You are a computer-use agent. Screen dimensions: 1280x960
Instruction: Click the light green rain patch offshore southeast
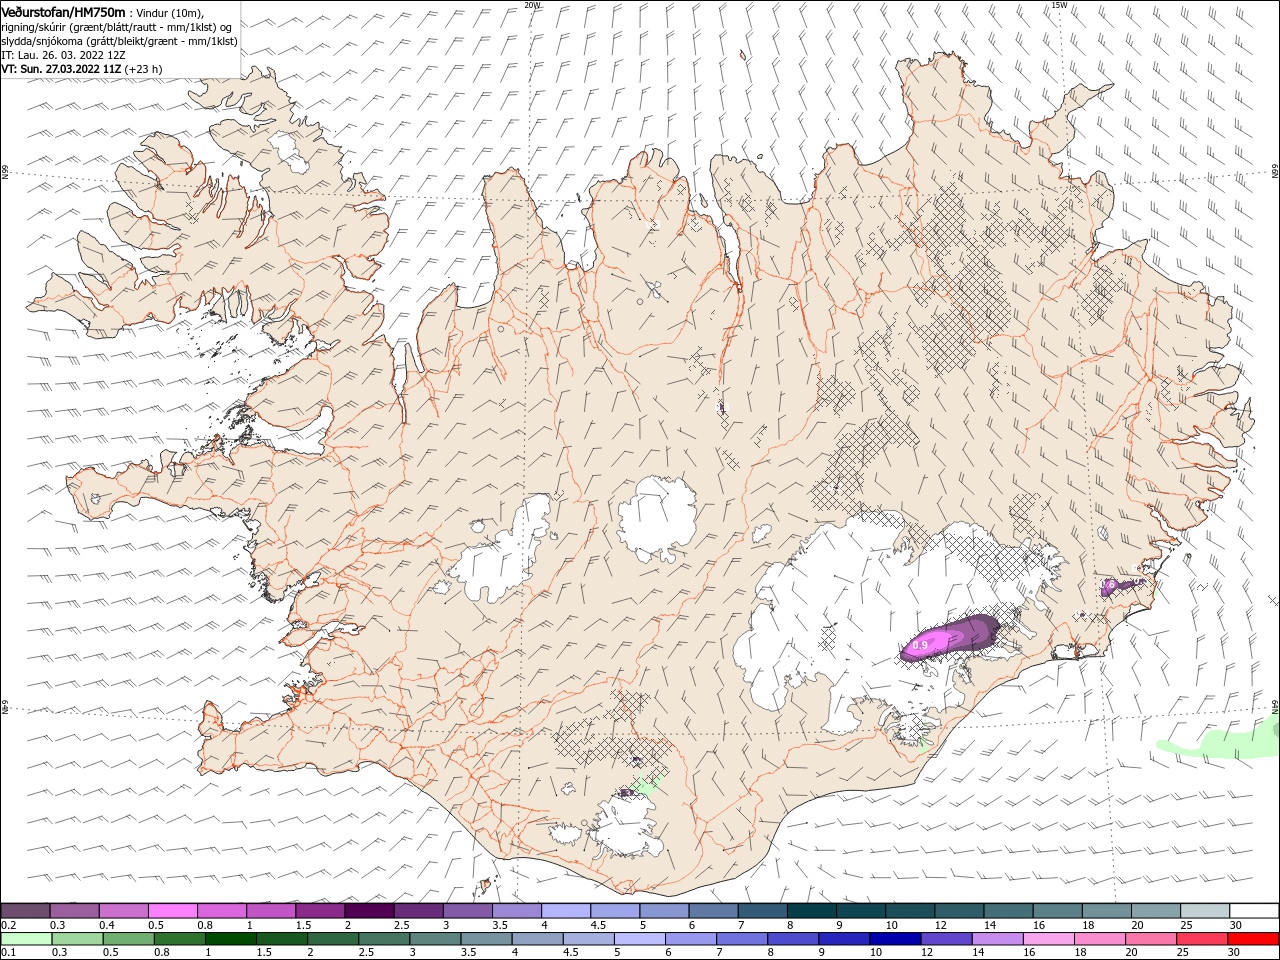(1218, 739)
